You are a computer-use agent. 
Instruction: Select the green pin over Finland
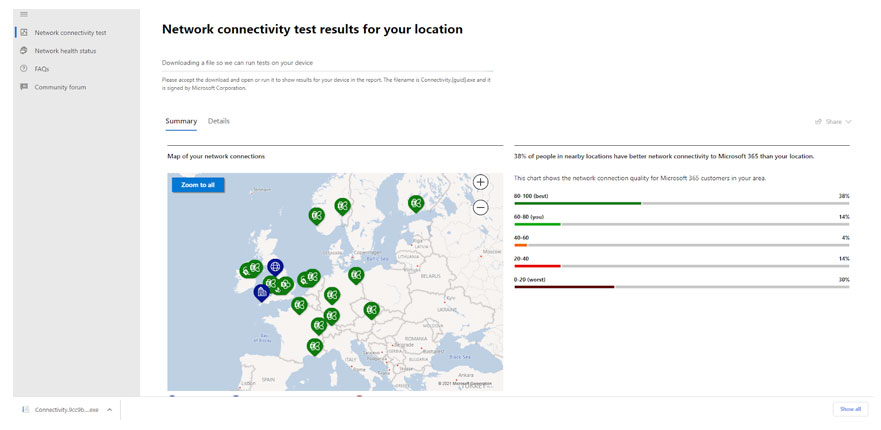coord(416,203)
